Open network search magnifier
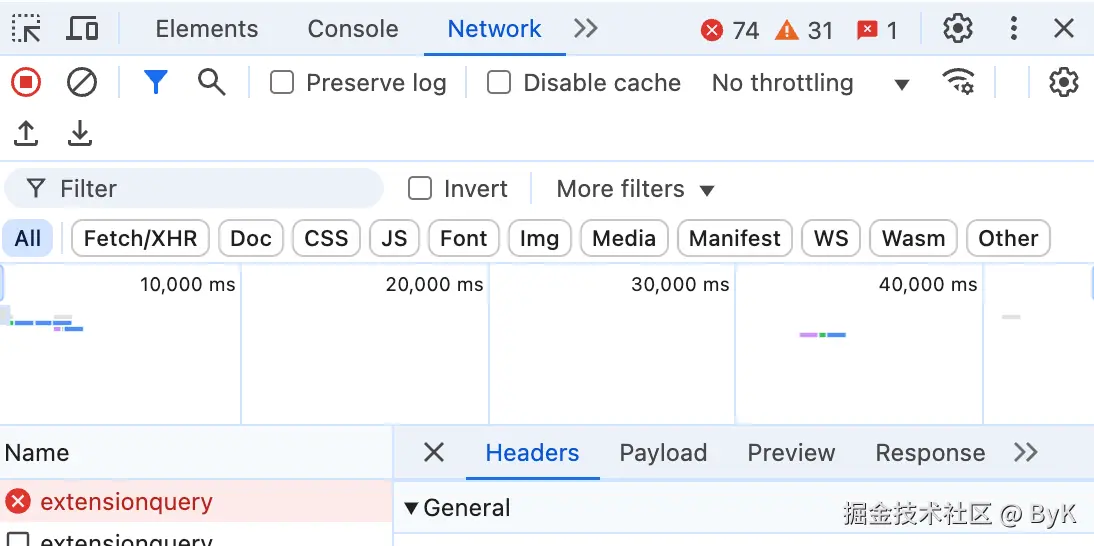The image size is (1094, 546). point(211,83)
